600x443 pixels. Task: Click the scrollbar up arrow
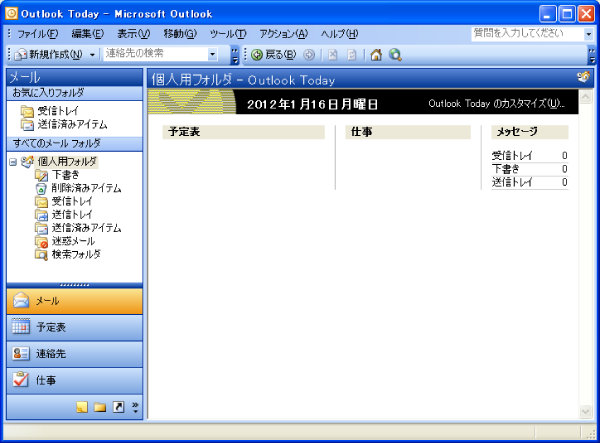click(585, 97)
